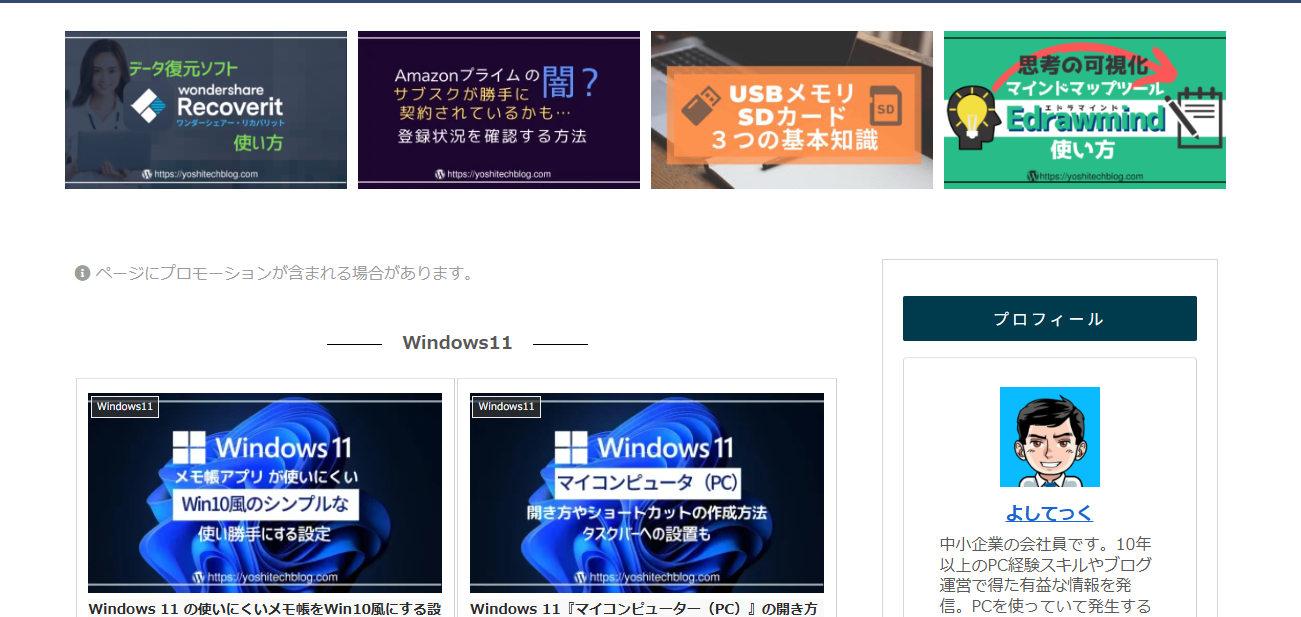
Task: Click the Windows logo on the マイコンピュータ thumbnail
Action: click(x=571, y=446)
